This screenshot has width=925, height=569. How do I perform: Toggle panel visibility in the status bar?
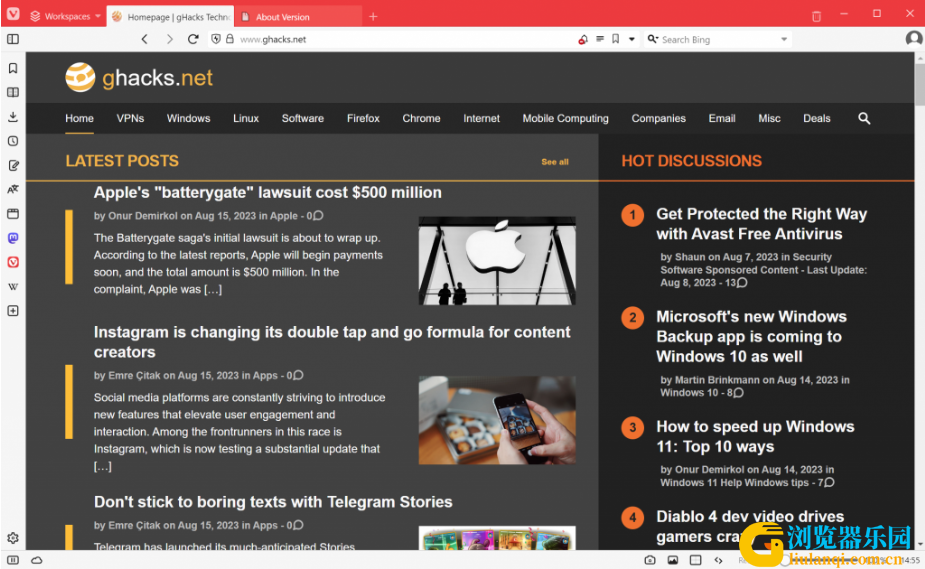(13, 560)
